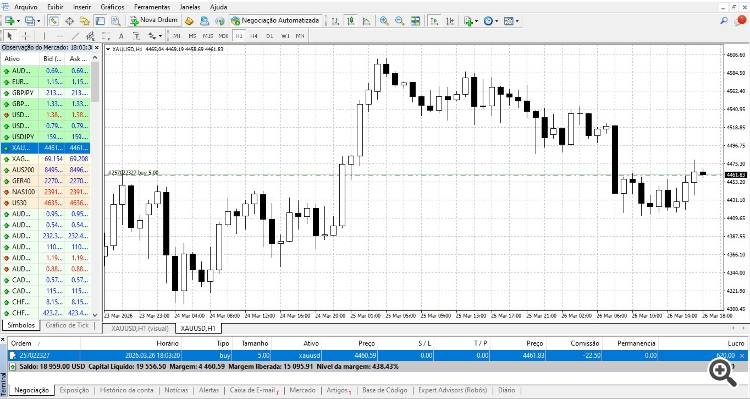Select the trendline tool
750x399 pixels.
(75, 36)
